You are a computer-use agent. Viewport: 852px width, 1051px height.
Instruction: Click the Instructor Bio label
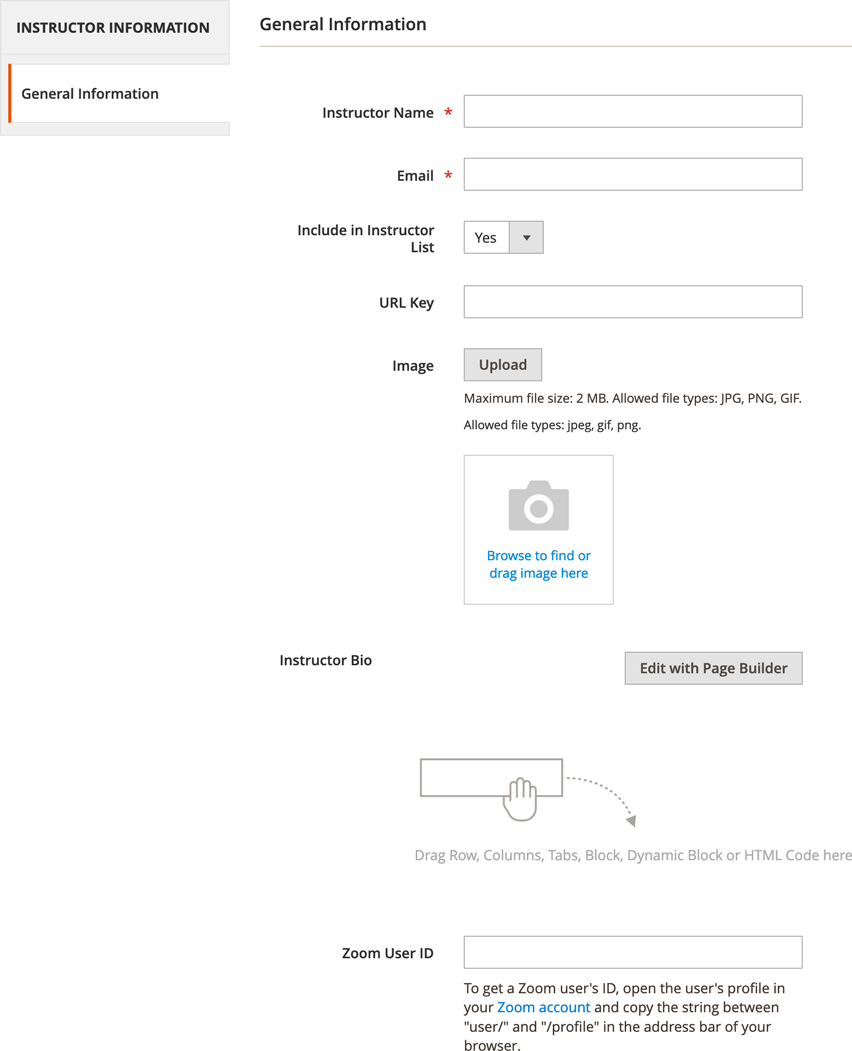[325, 660]
